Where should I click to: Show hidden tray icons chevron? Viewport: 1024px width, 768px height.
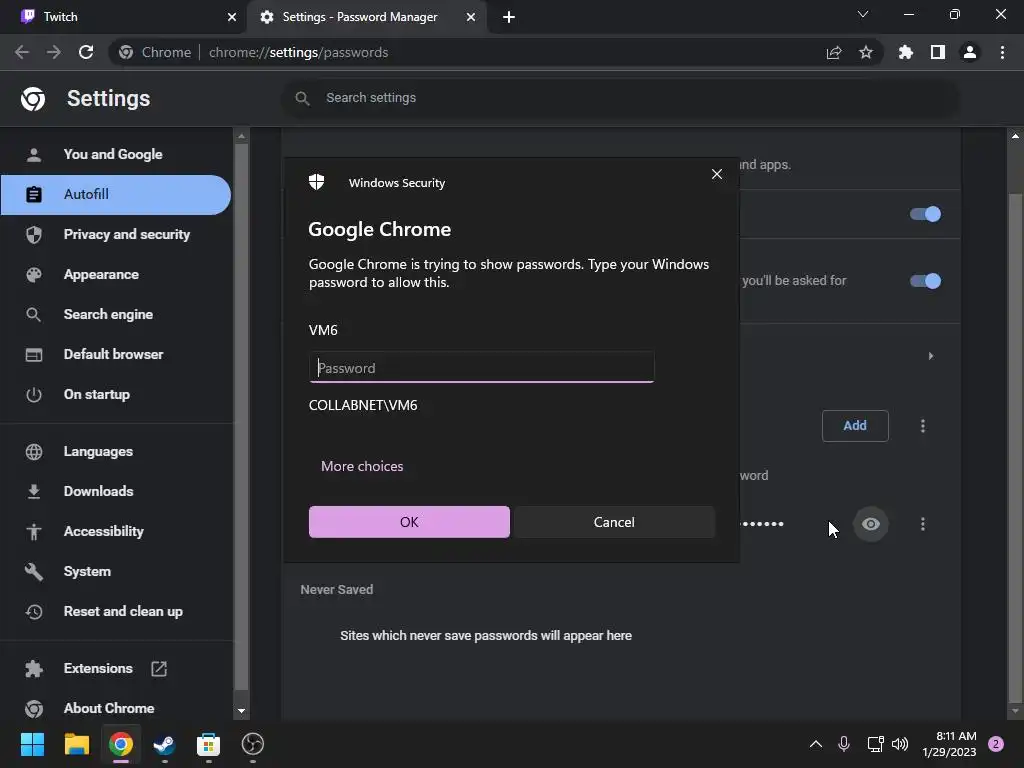click(x=816, y=744)
